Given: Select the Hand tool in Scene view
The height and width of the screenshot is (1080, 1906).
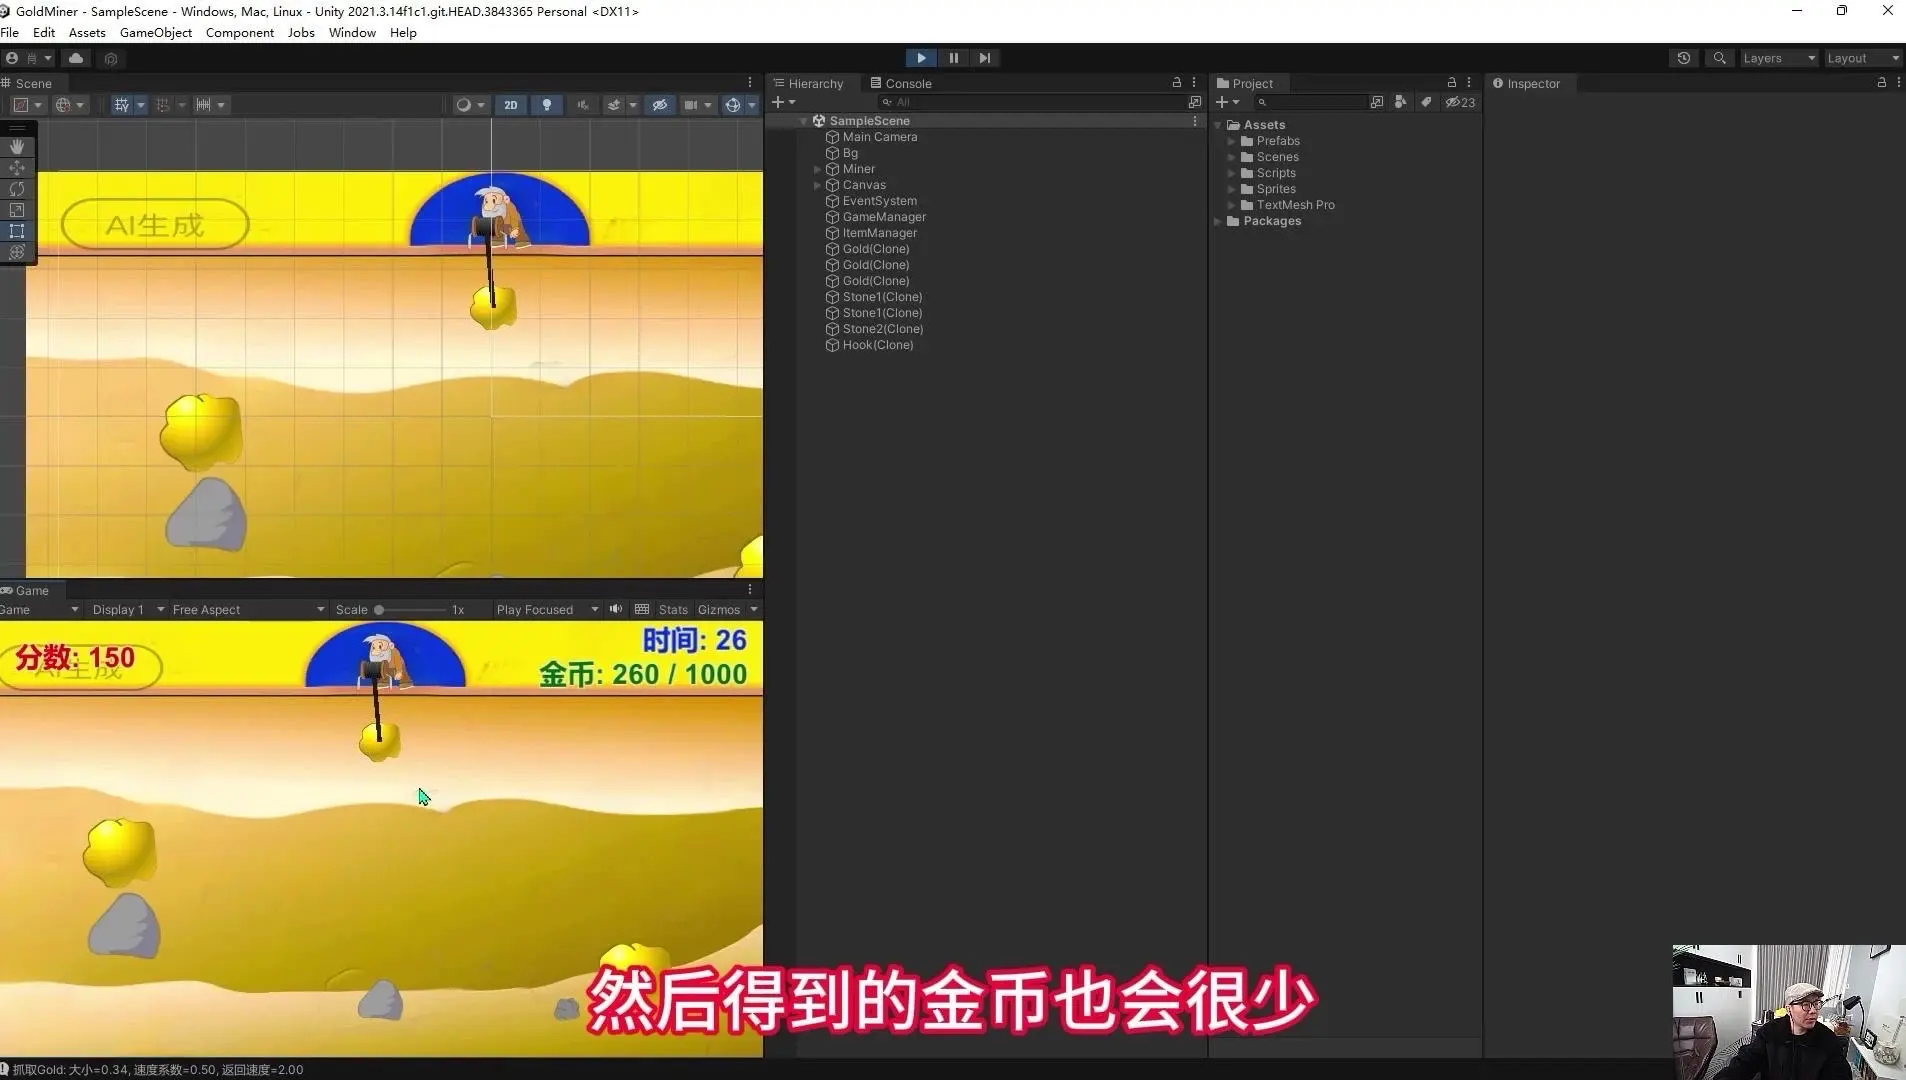Looking at the screenshot, I should coord(17,147).
